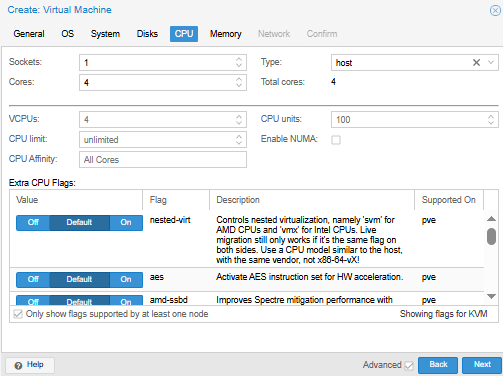Viewport: 503px width, 376px height.
Task: Go to the Disks tab
Action: pyautogui.click(x=147, y=34)
